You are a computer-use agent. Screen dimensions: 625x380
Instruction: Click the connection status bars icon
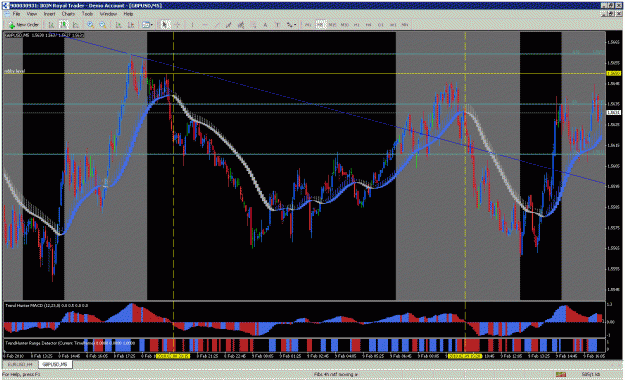click(x=561, y=374)
